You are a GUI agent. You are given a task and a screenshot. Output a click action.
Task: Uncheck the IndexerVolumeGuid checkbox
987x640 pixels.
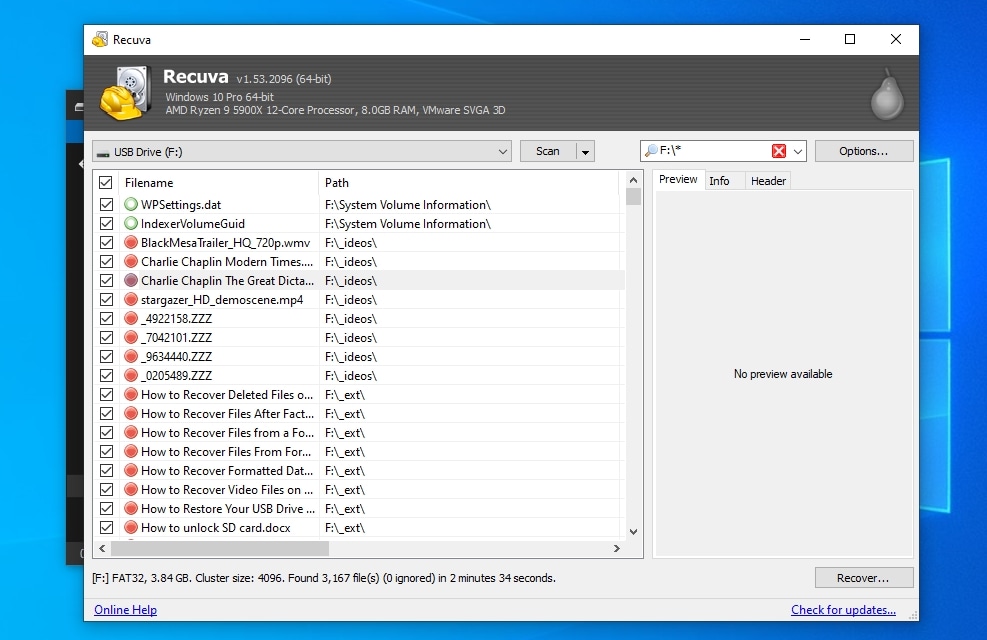click(106, 223)
